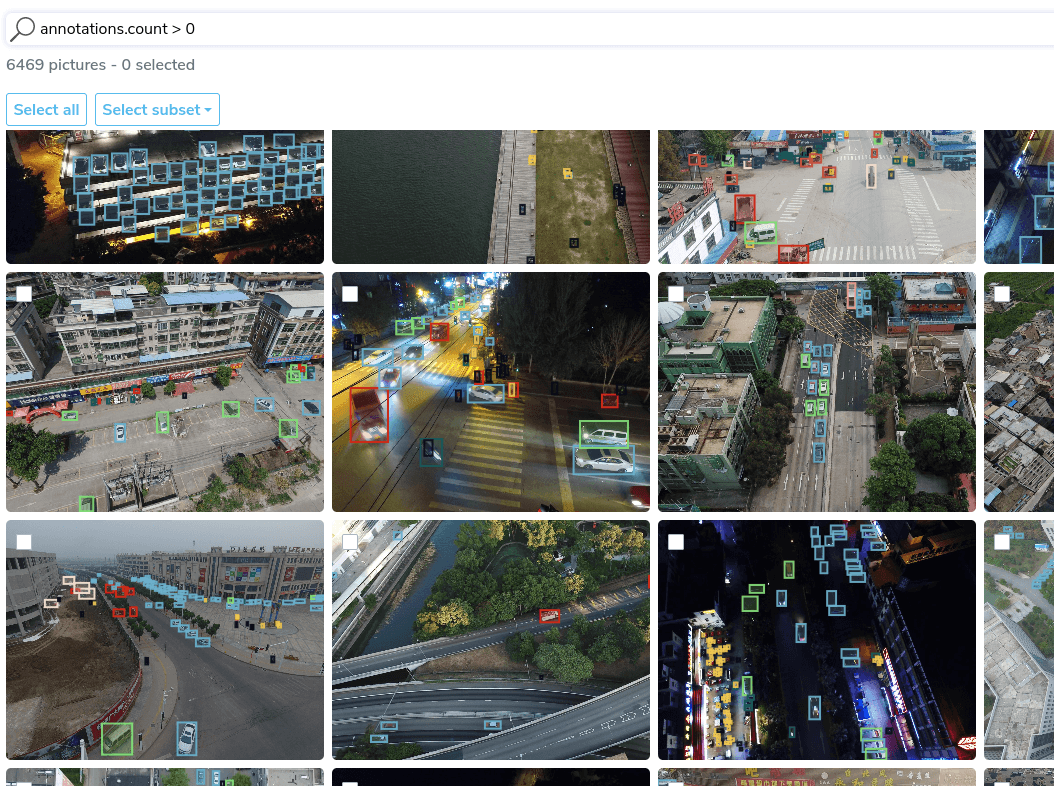
Task: Tick checkbox on construction site curved road picture
Action: tap(24, 542)
